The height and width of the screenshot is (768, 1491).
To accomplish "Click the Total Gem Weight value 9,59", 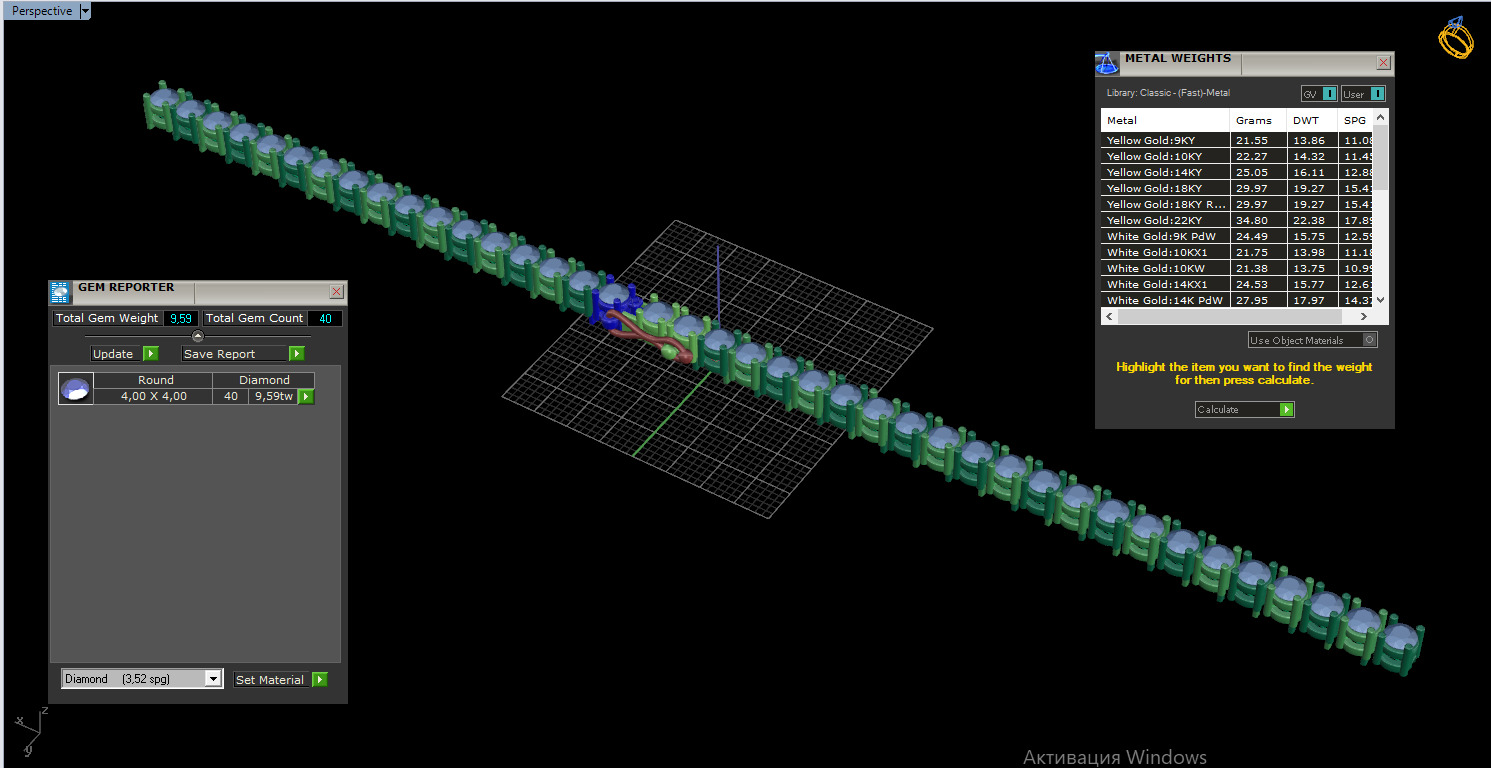I will click(181, 318).
